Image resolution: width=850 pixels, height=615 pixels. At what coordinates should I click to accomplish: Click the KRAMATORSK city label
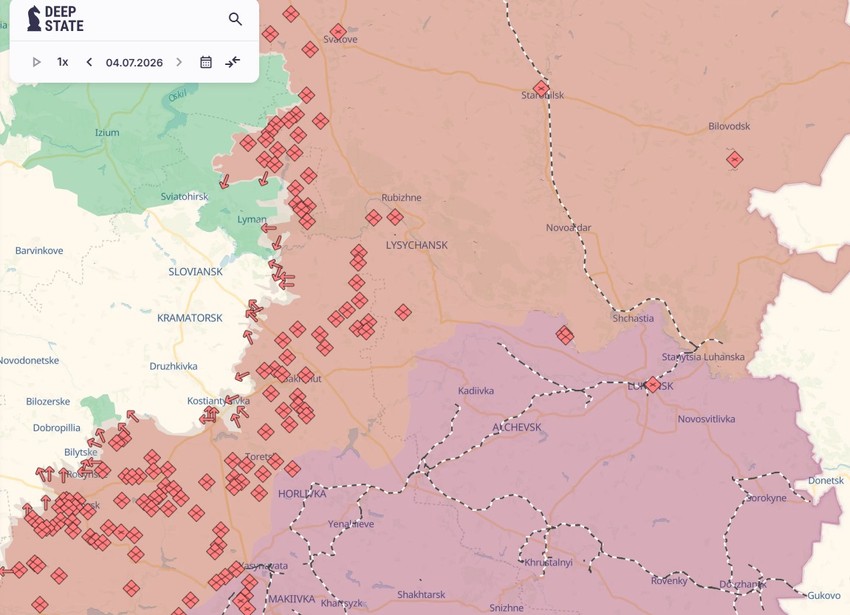point(190,318)
